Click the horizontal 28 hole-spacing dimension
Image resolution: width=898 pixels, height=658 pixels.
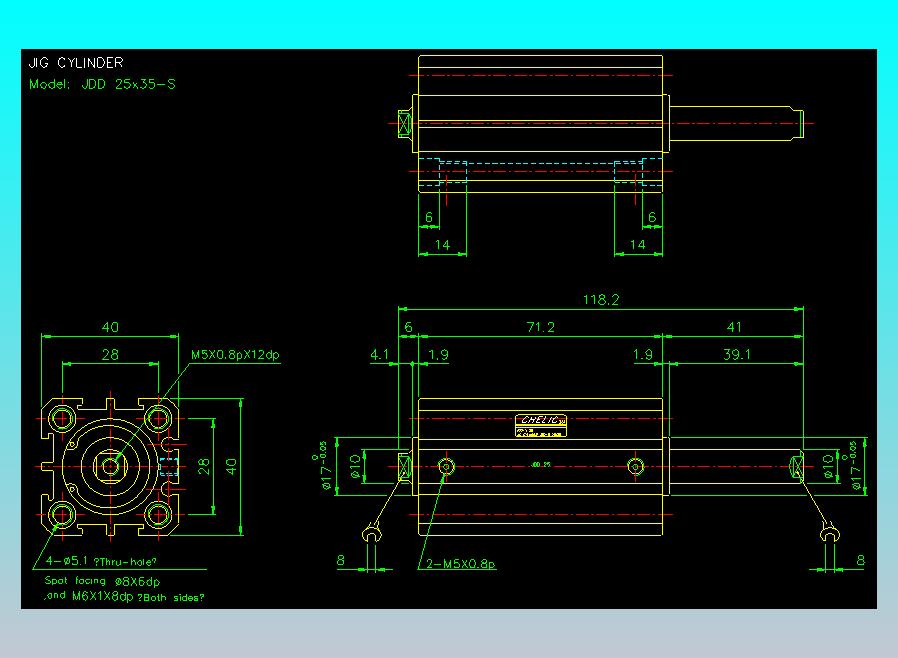coord(110,354)
